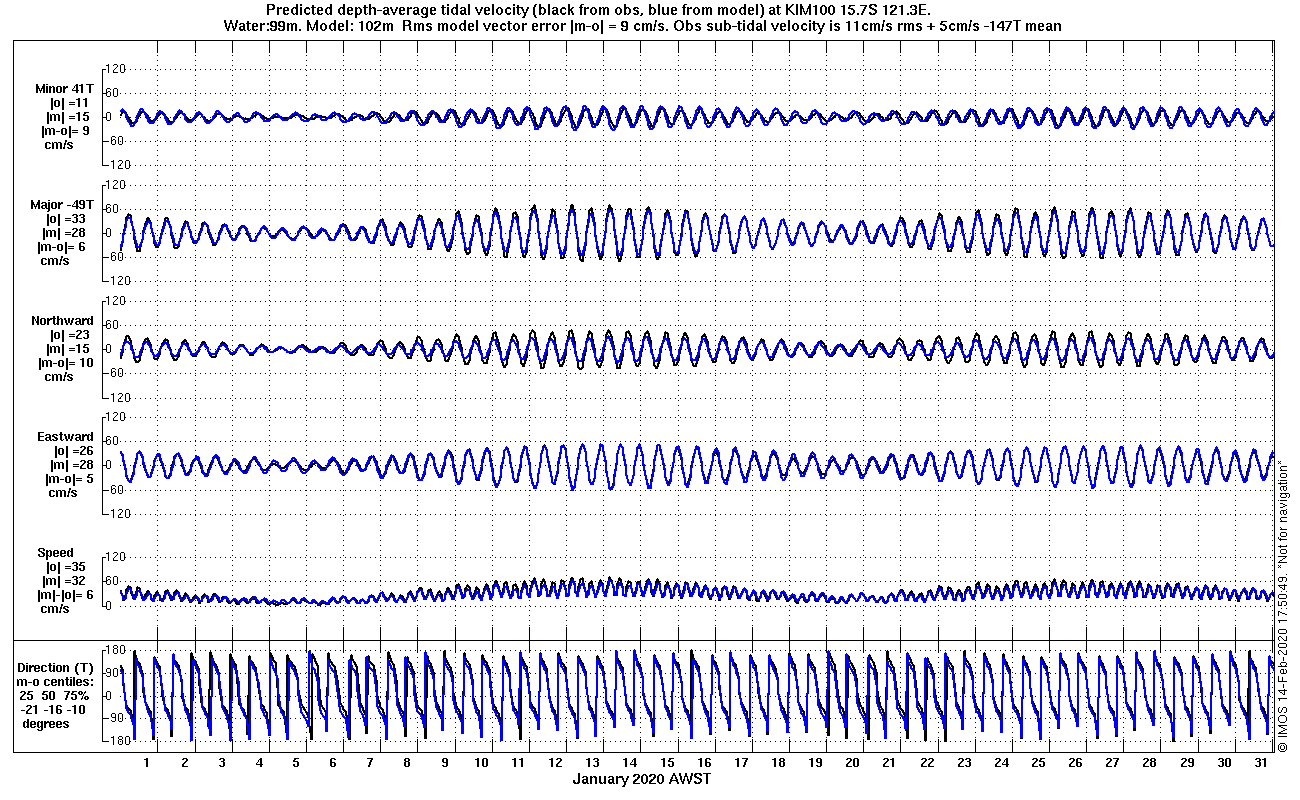Screen dimensions: 1300x800
Task: Click the "January 2020 AWST" axis label
Action: coord(642,779)
